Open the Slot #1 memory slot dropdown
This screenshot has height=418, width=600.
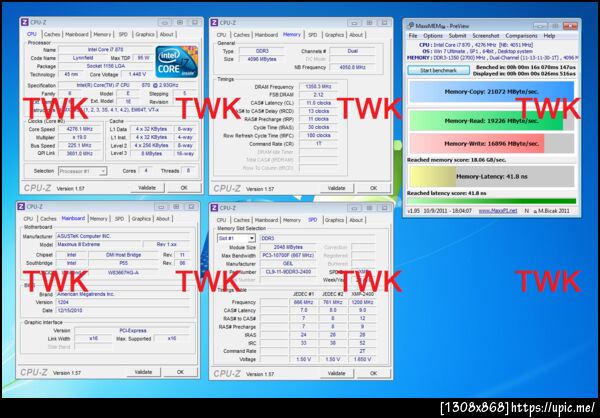point(236,238)
